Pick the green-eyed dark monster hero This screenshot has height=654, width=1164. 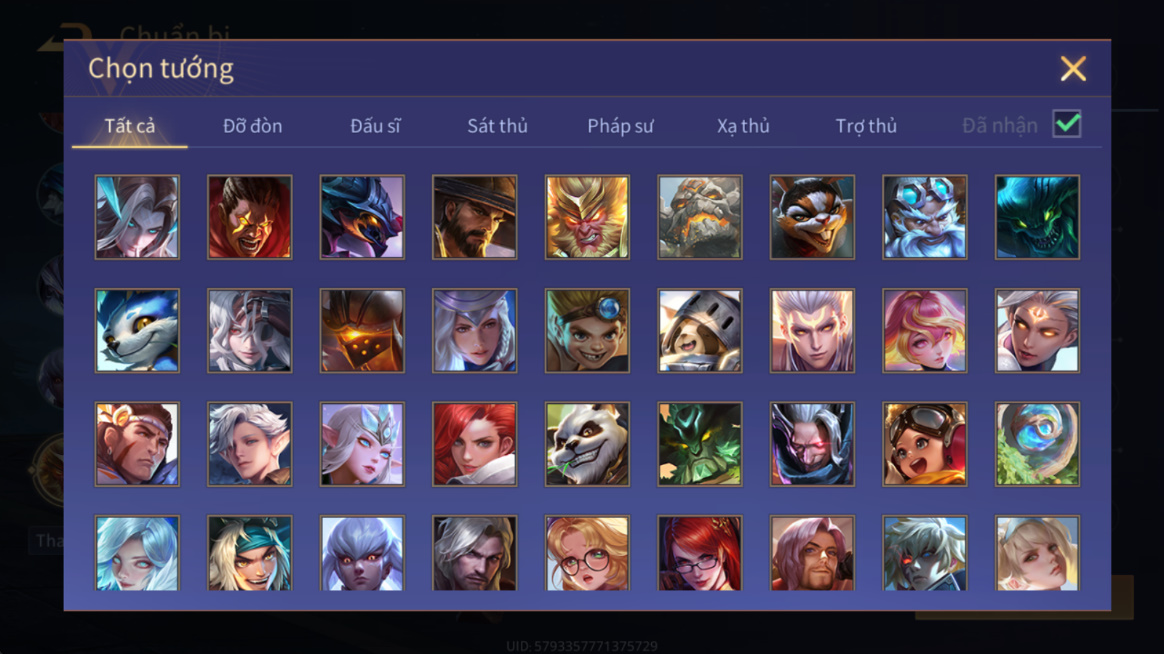[x=1037, y=217]
